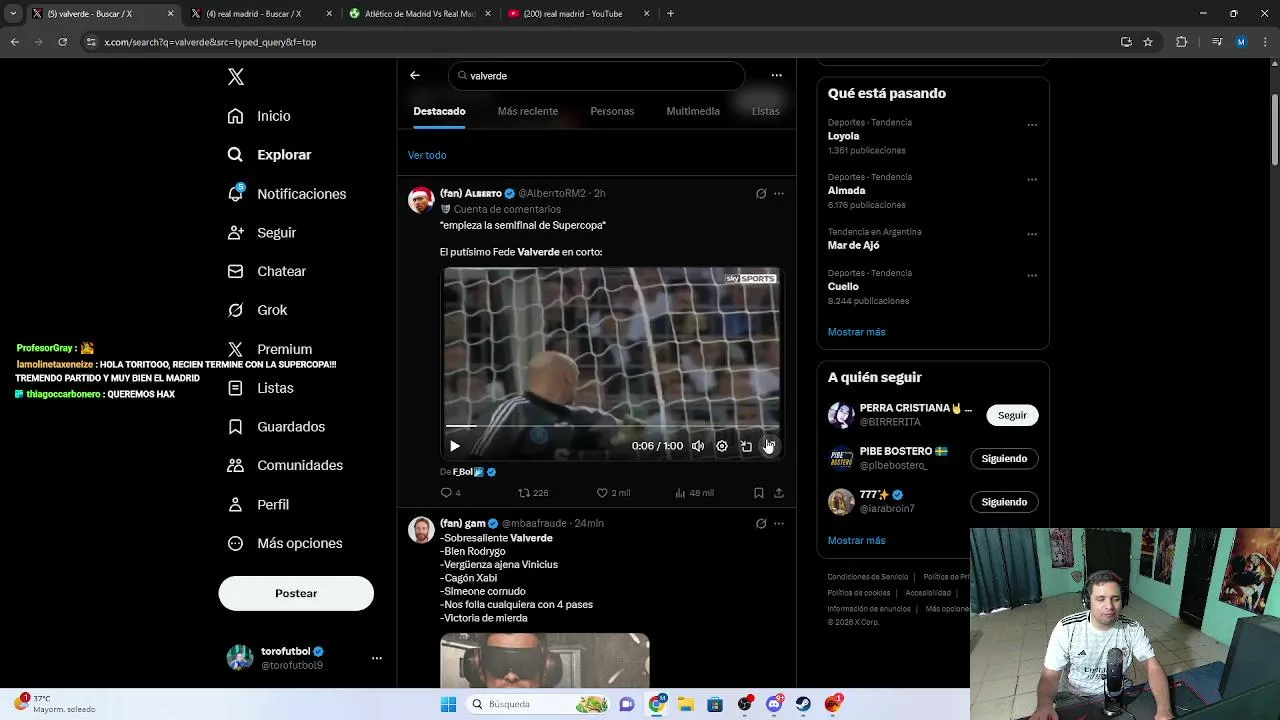This screenshot has width=1280, height=720.
Task: Click Mostrar más under trends
Action: [x=856, y=332]
